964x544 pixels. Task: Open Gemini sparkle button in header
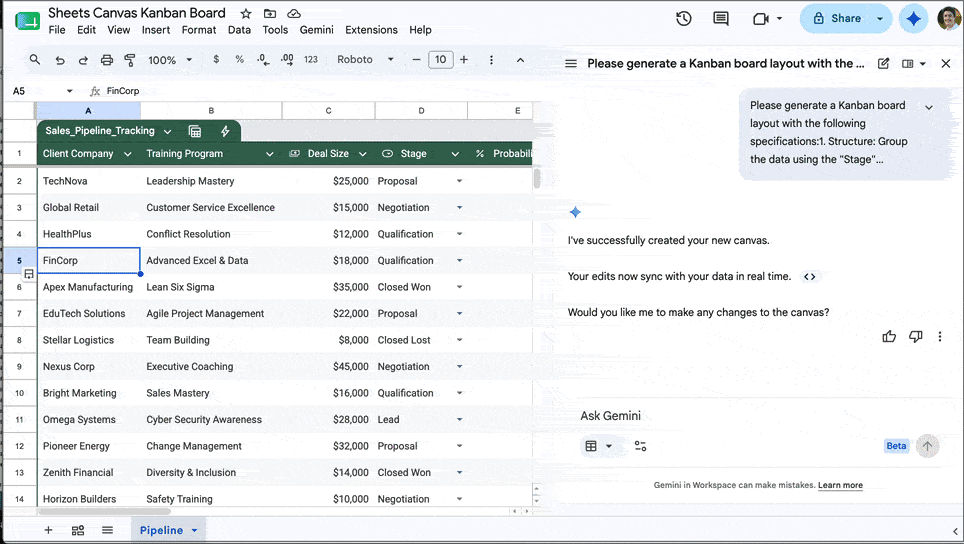[x=914, y=19]
